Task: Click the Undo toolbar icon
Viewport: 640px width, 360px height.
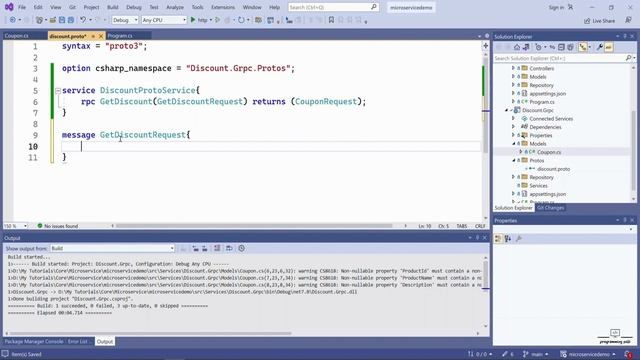Action: tap(83, 20)
